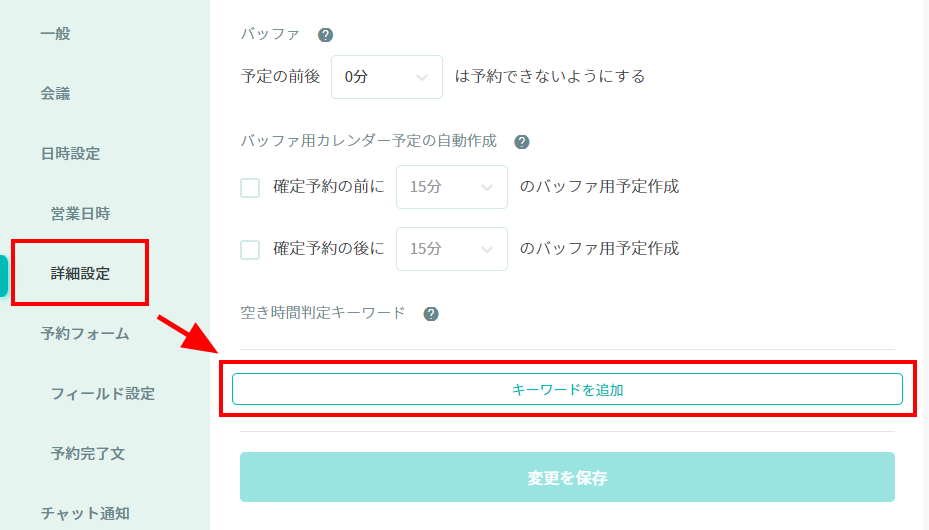Select 詳細設定 in the sidebar

[x=80, y=273]
